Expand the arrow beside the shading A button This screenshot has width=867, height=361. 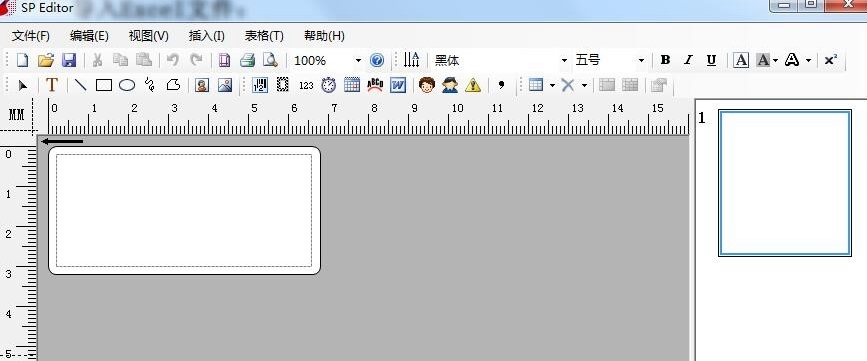click(775, 60)
